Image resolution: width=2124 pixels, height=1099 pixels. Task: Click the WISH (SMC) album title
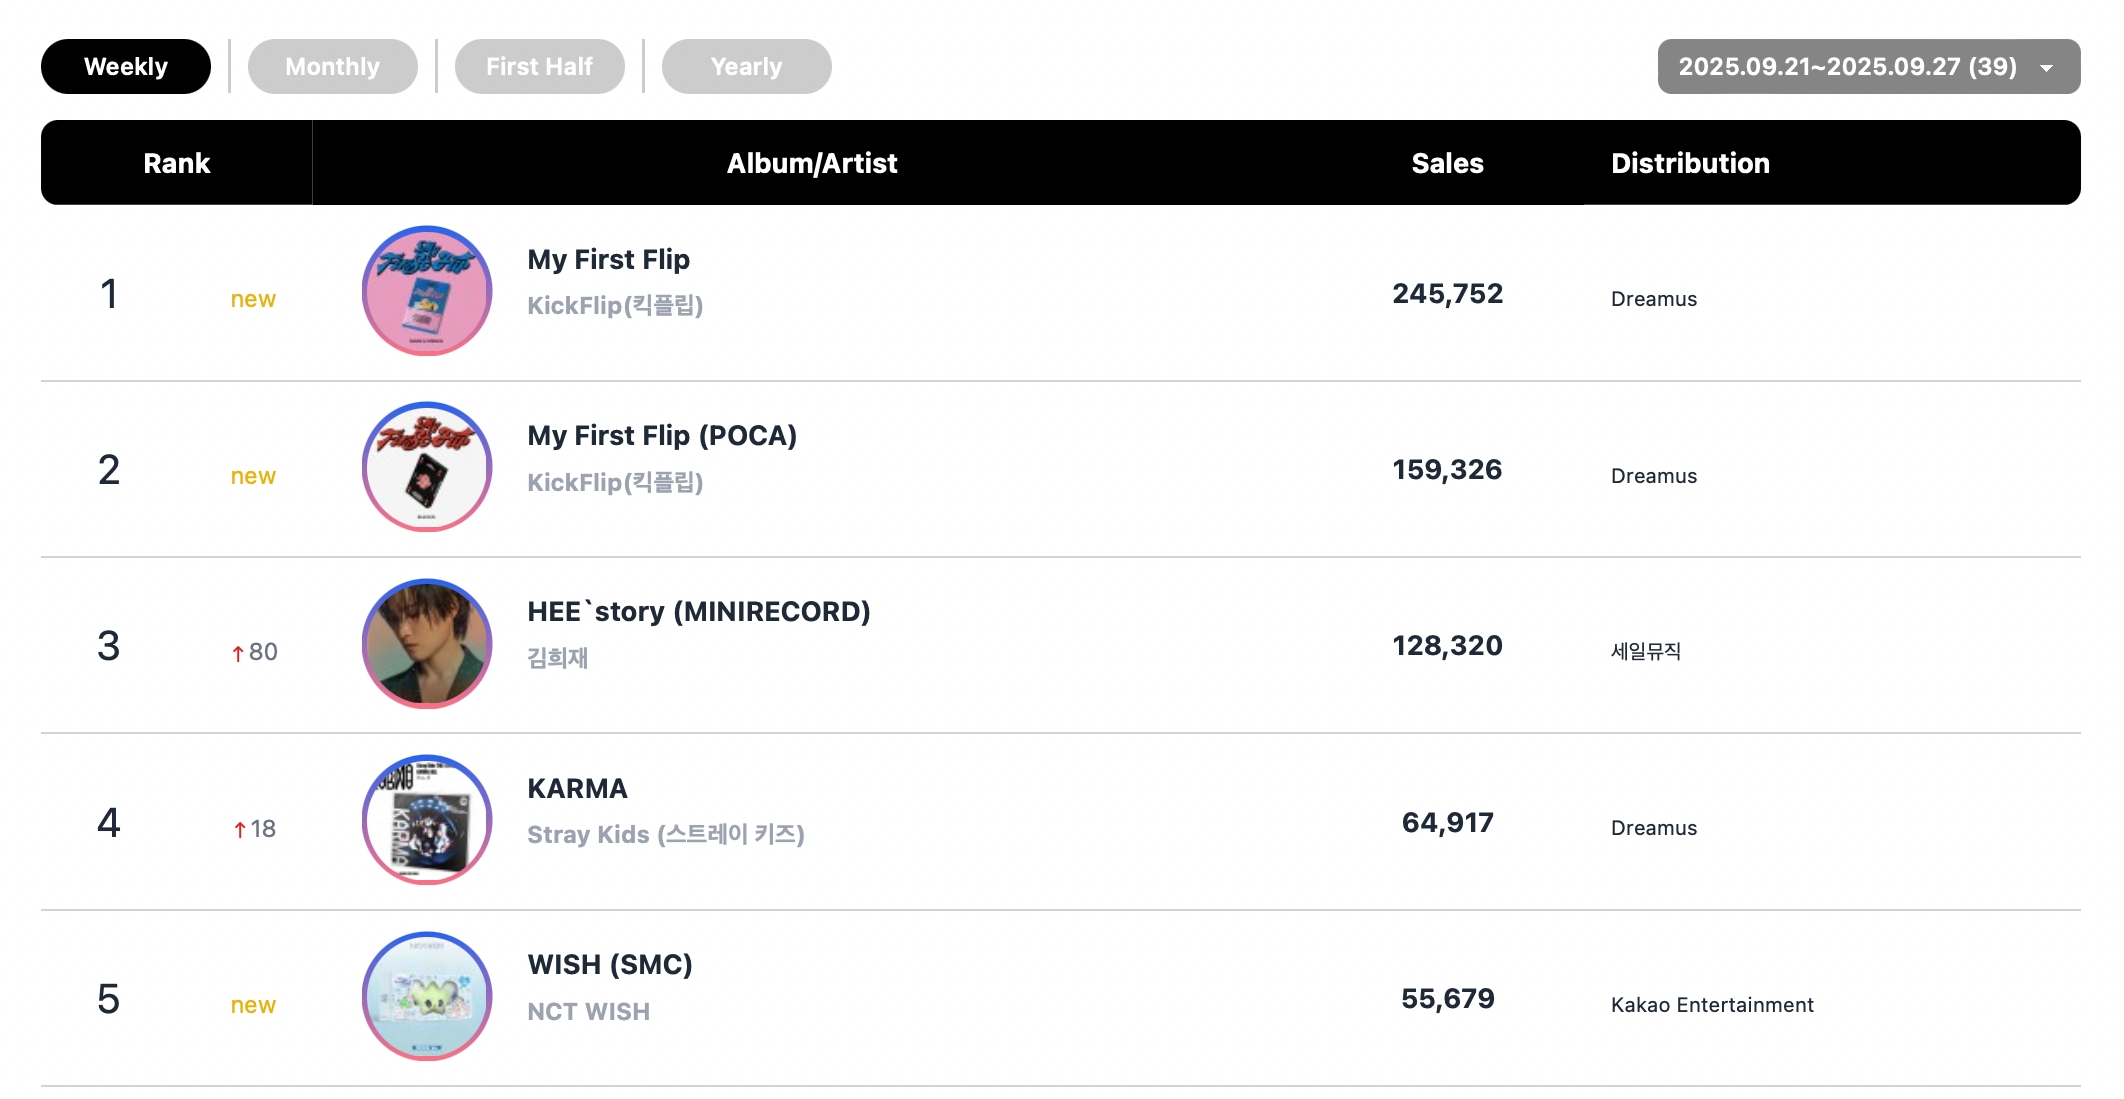click(x=610, y=965)
